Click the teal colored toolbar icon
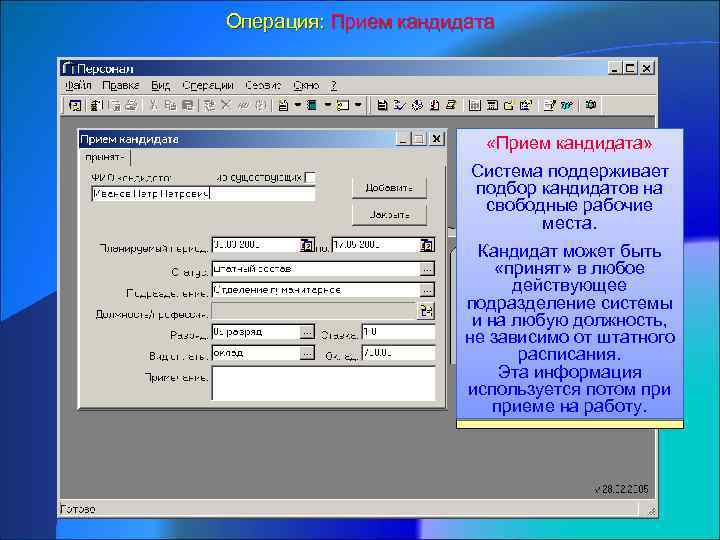 567,105
